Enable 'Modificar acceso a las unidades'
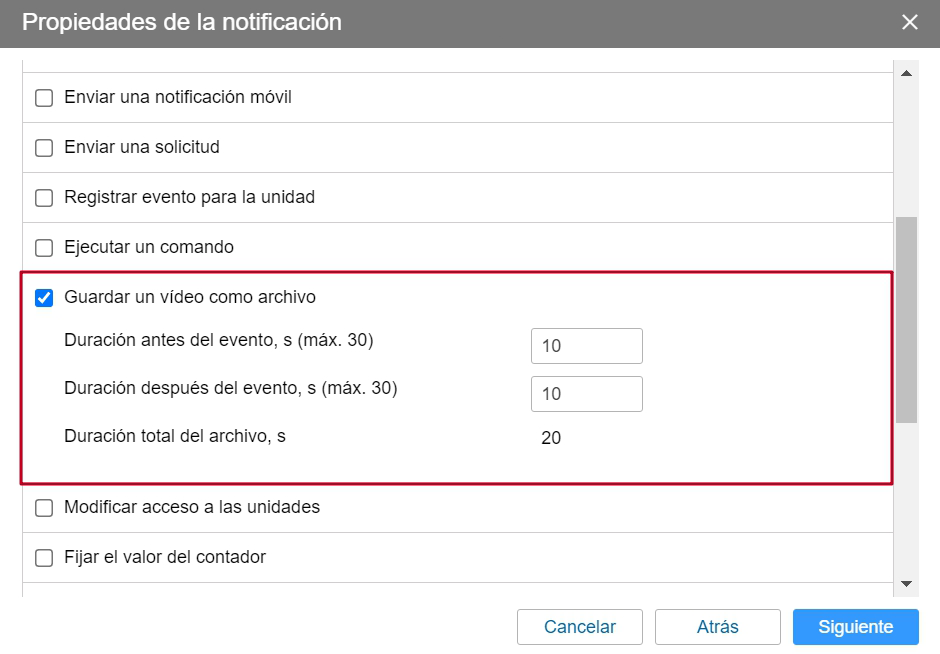940x654 pixels. pyautogui.click(x=44, y=507)
